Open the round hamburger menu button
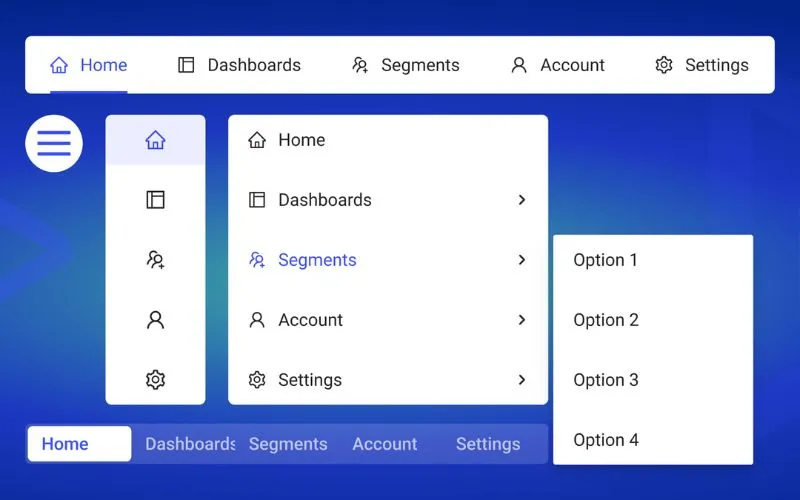 (54, 143)
